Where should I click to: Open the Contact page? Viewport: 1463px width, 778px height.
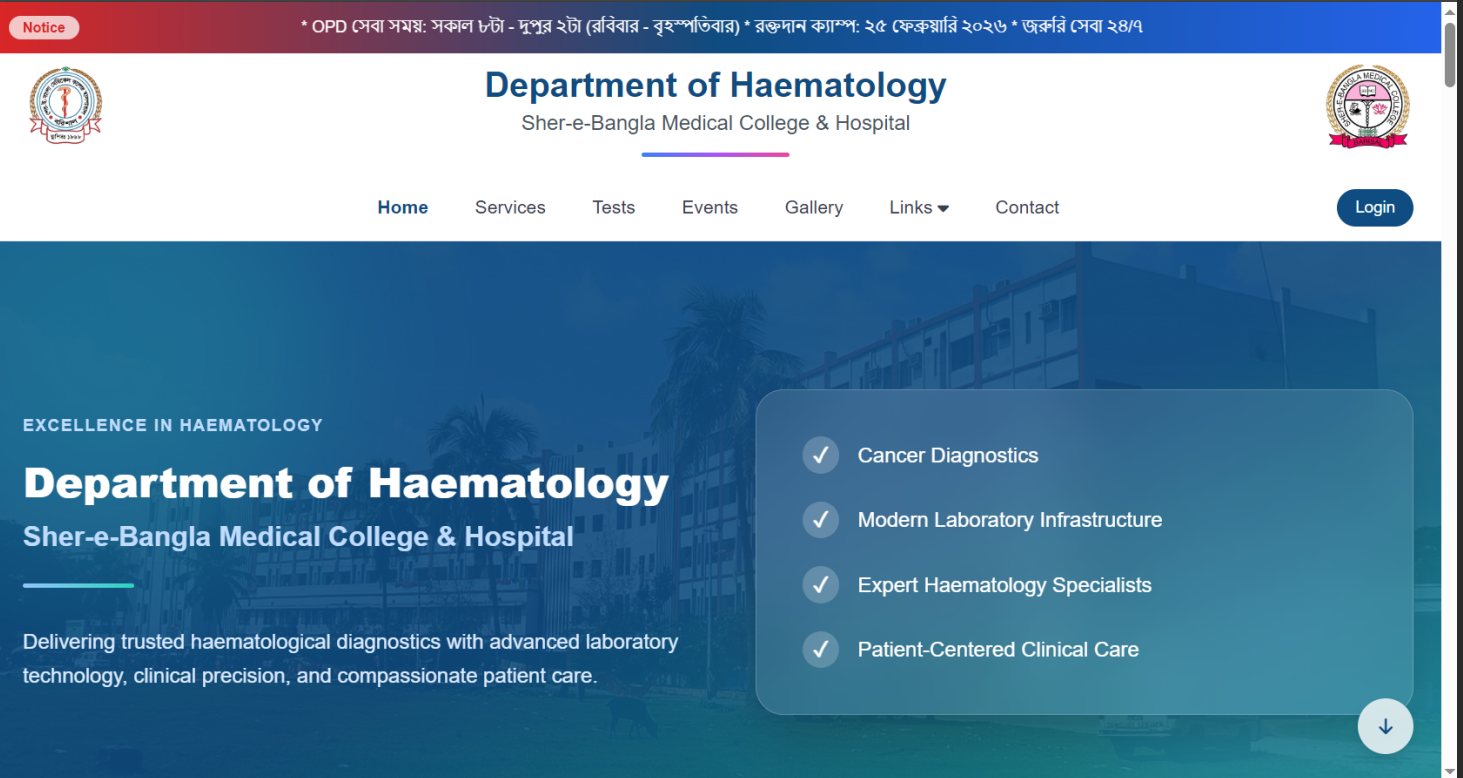(1027, 207)
